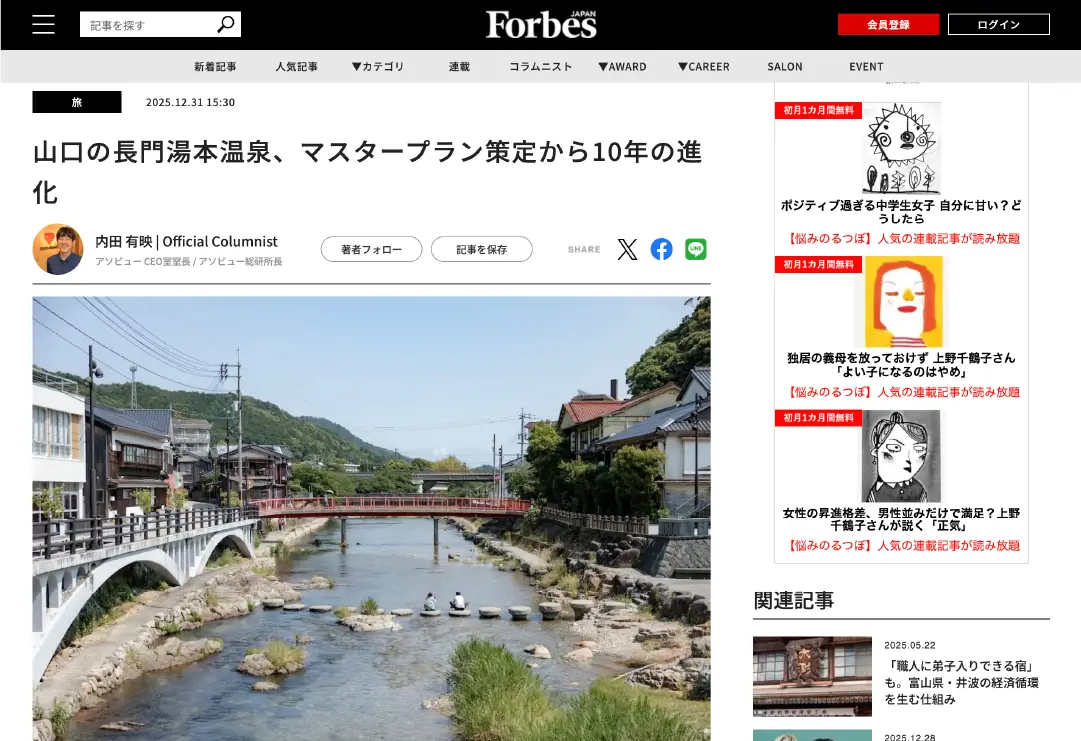Image resolution: width=1081 pixels, height=741 pixels.
Task: Toggle 記事を保存 to save article
Action: pyautogui.click(x=481, y=249)
